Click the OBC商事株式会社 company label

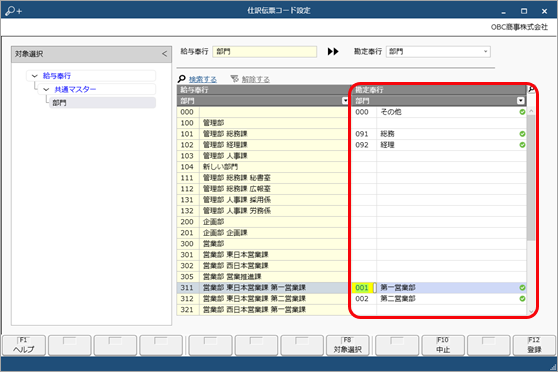coord(519,27)
